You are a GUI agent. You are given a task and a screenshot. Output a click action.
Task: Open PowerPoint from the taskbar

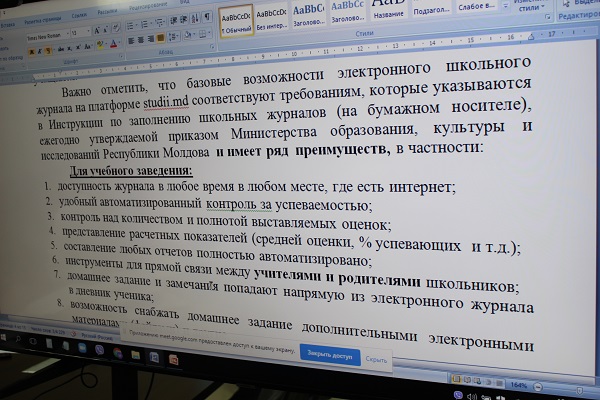(174, 360)
